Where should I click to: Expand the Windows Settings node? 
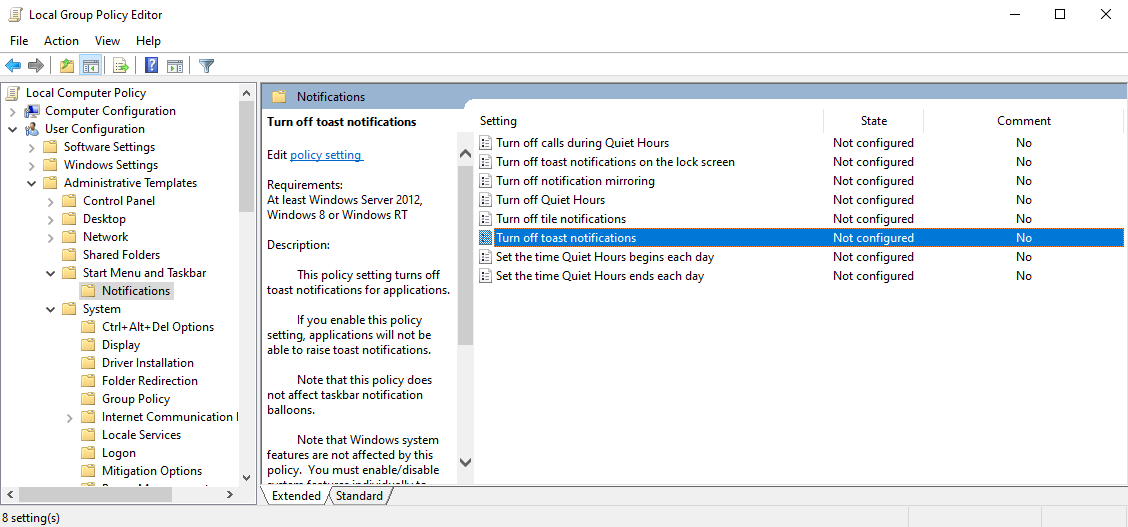click(x=32, y=165)
